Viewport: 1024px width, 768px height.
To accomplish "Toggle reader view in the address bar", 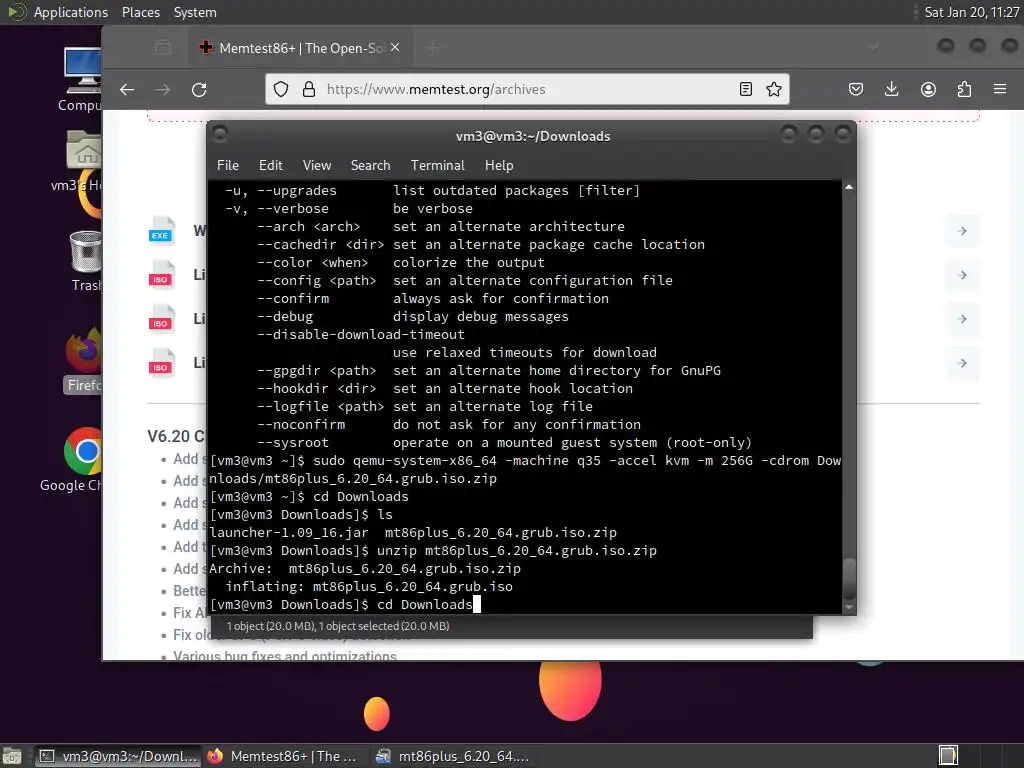I will click(x=746, y=89).
